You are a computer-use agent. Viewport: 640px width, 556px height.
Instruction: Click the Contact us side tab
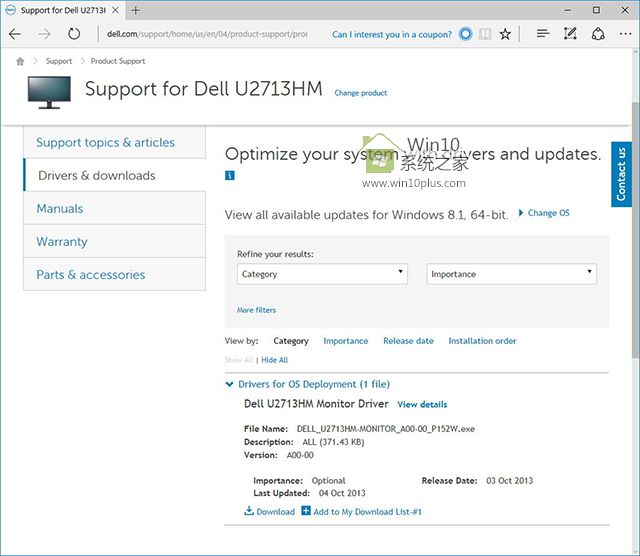pyautogui.click(x=621, y=174)
